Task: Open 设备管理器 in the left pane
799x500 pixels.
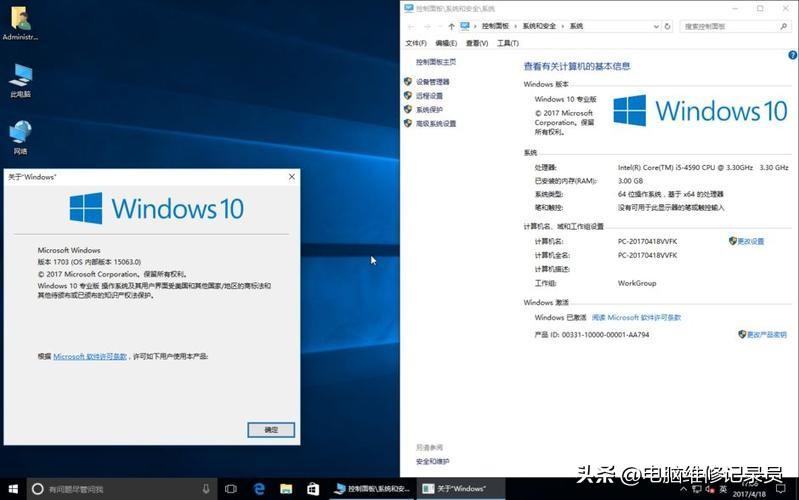Action: coord(433,82)
